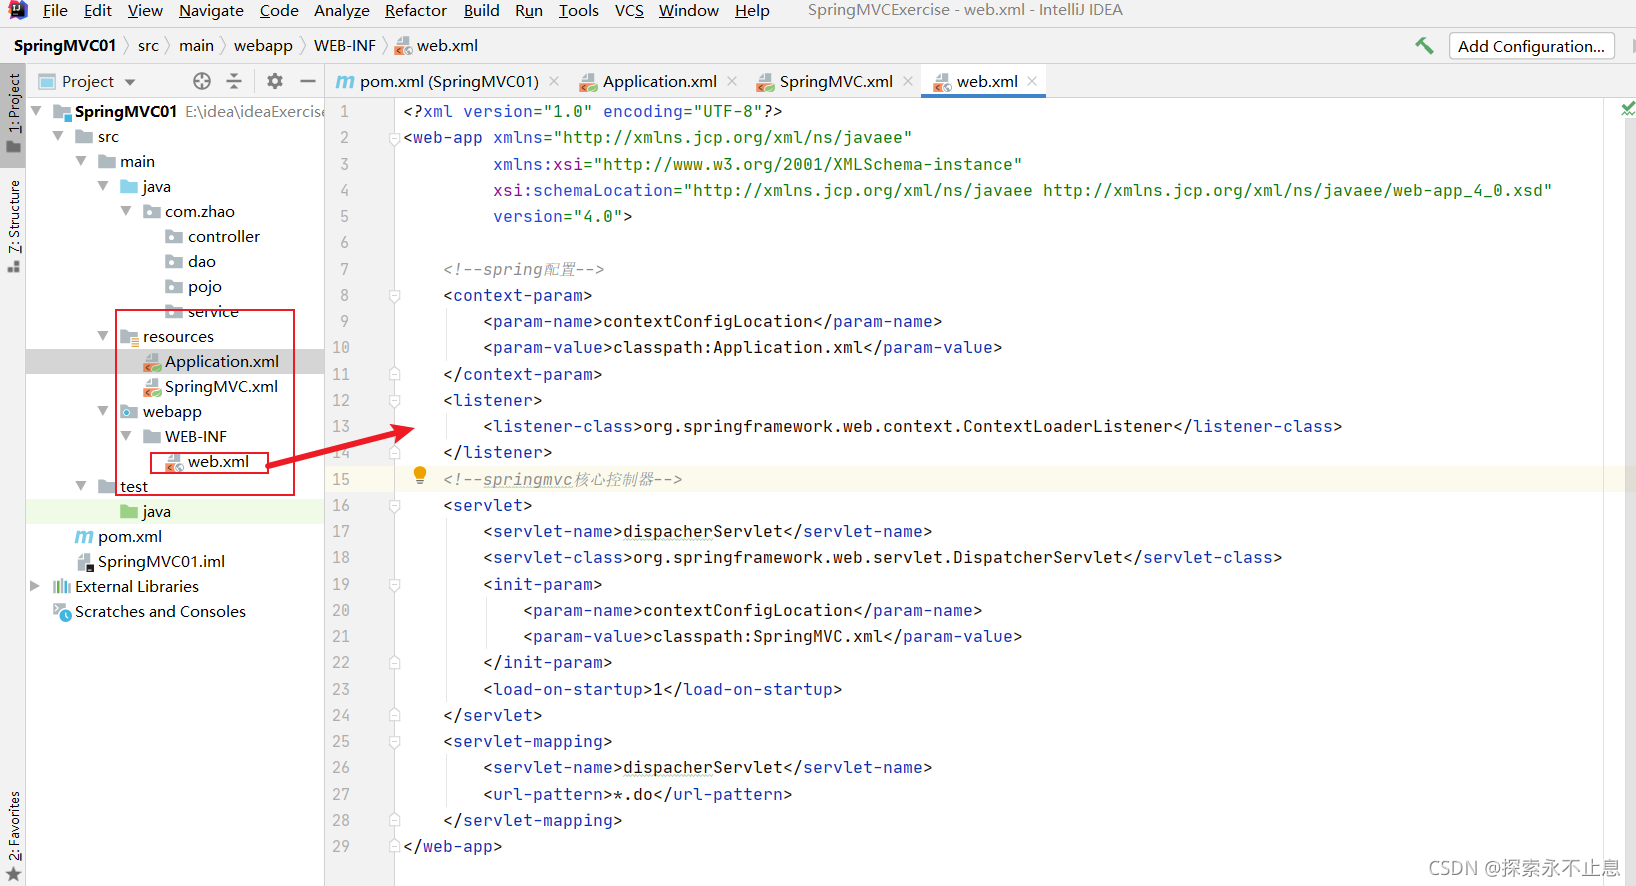1636x886 pixels.
Task: Open the Favorites tool window
Action: coord(14,836)
